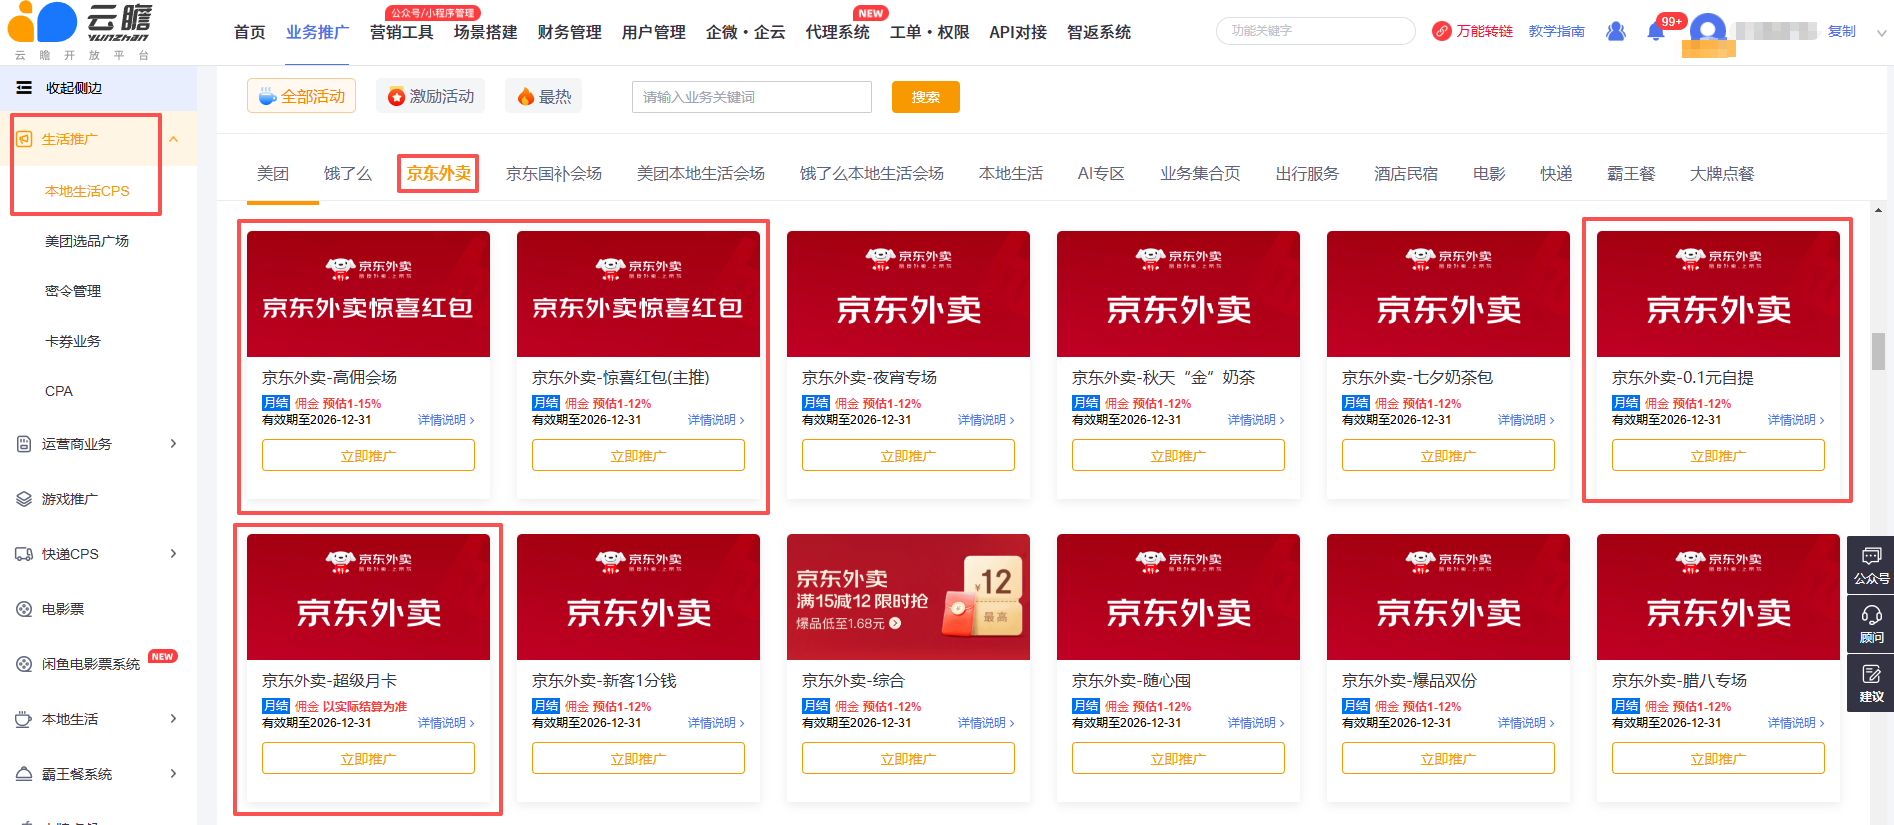
Task: Open the notification bell icon
Action: coord(1655,32)
